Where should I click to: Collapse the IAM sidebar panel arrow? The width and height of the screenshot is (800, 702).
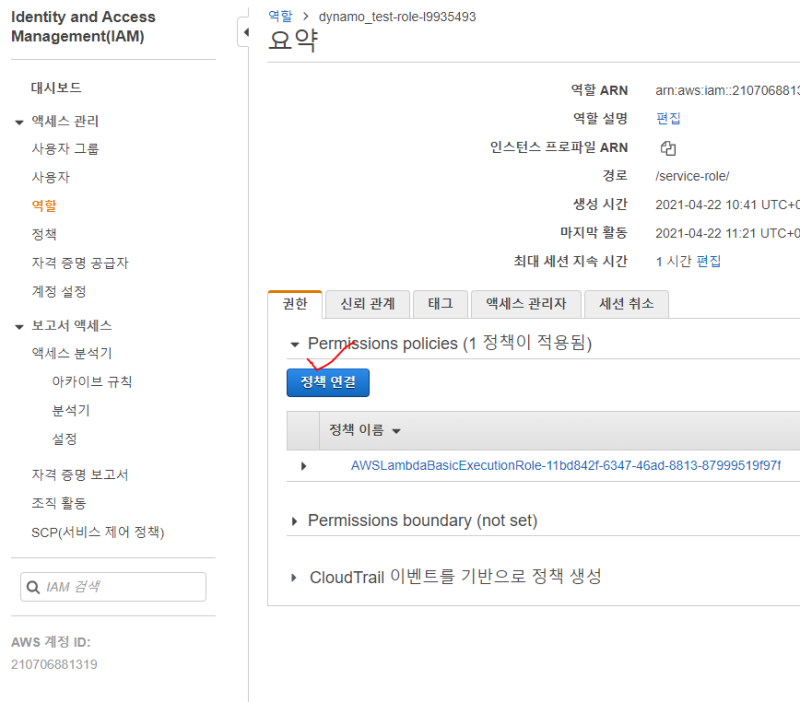pyautogui.click(x=245, y=34)
